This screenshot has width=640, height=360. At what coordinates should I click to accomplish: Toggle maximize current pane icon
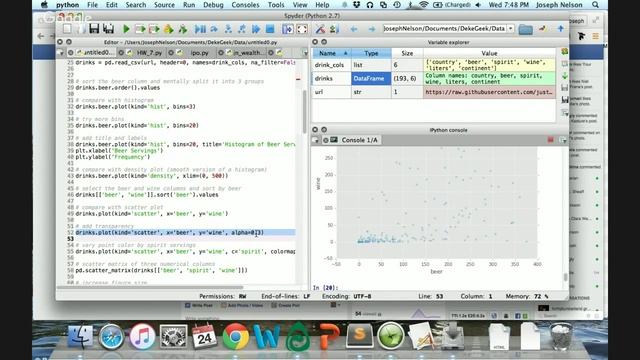pos(288,29)
